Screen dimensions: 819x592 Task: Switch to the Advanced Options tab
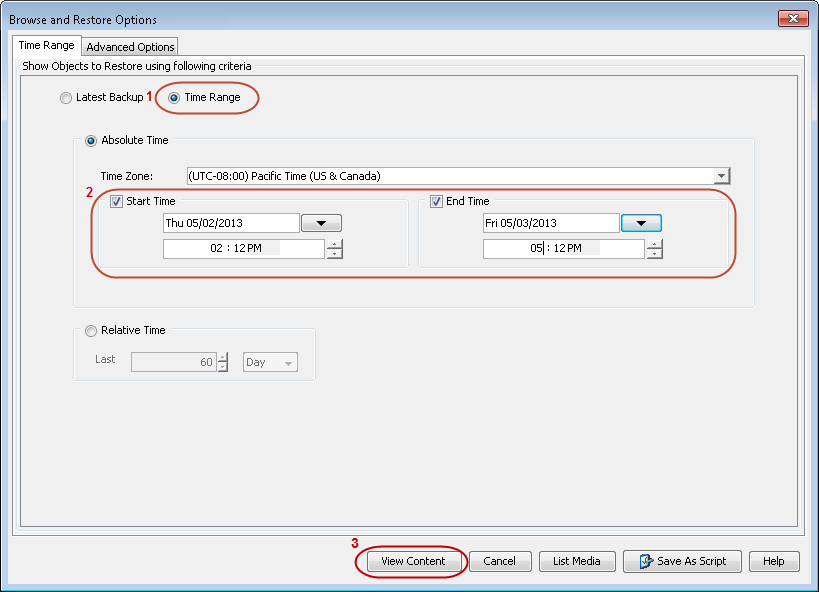[129, 46]
